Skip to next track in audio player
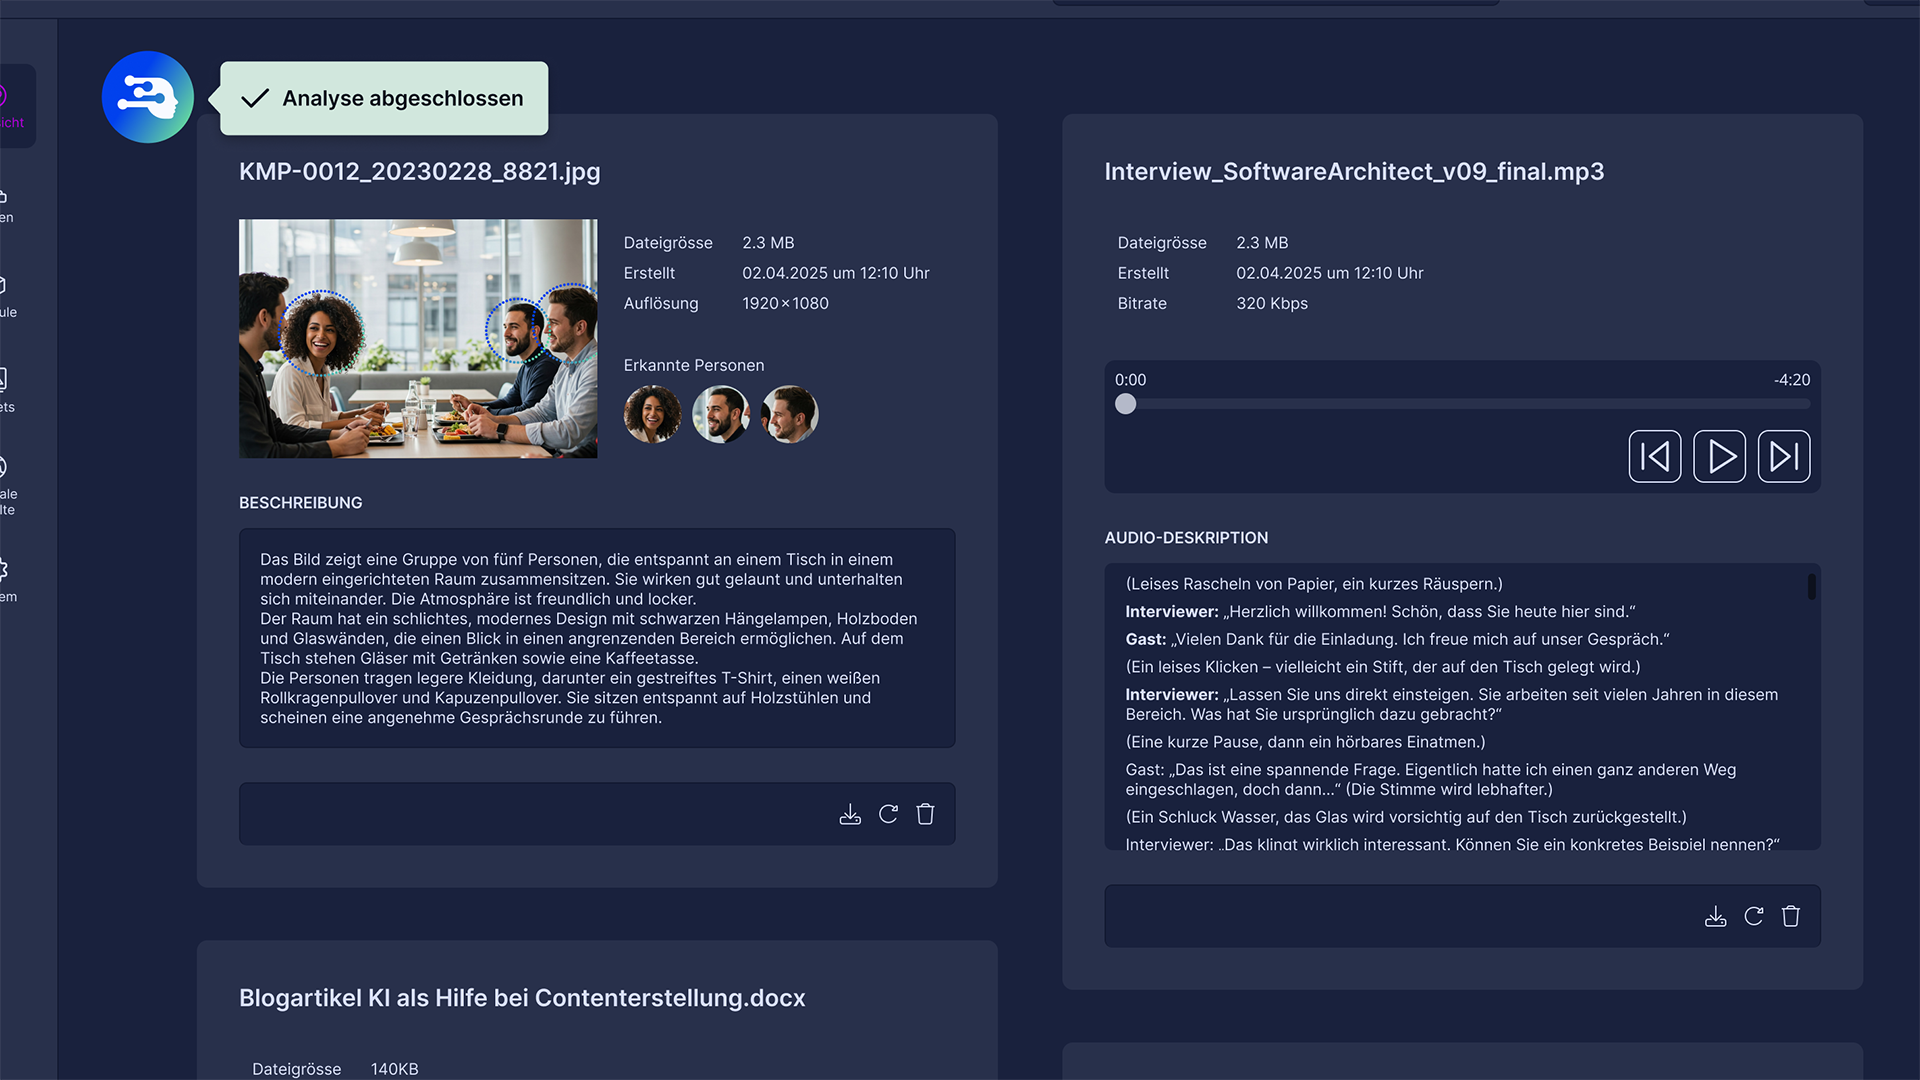The width and height of the screenshot is (1920, 1080). point(1784,457)
